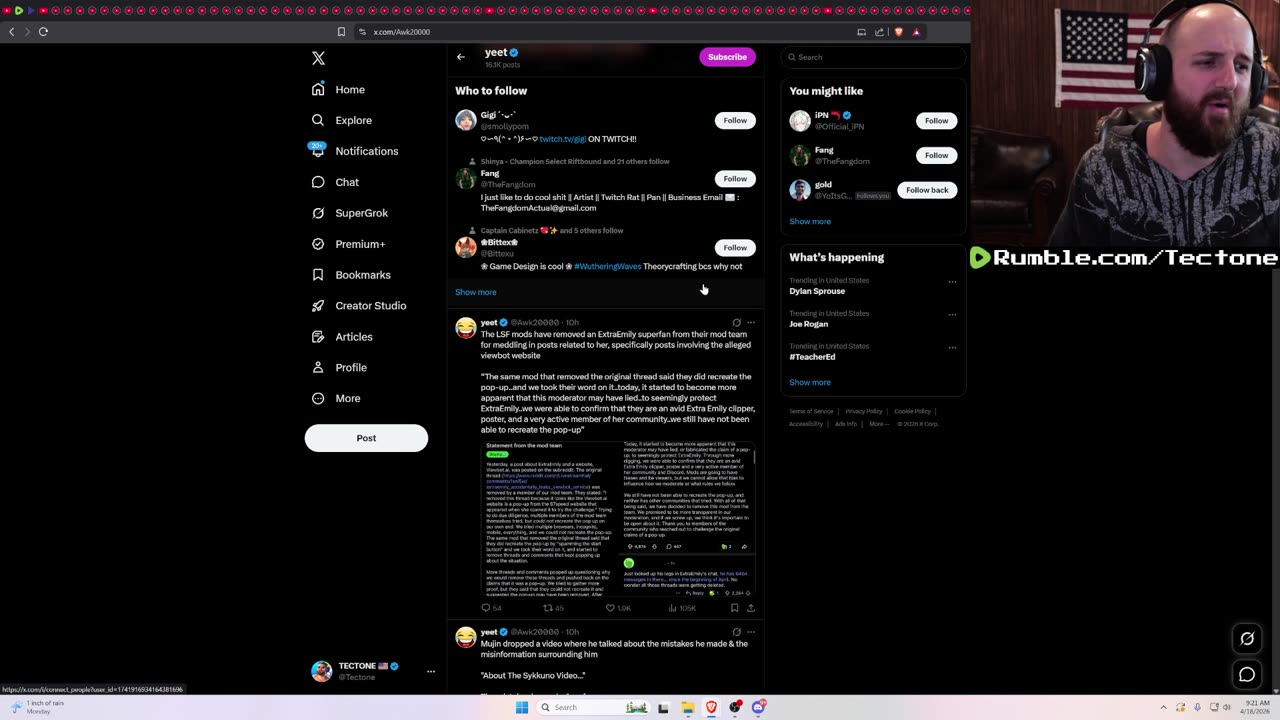The width and height of the screenshot is (1280, 720).
Task: Click the X search input field
Action: 875,57
